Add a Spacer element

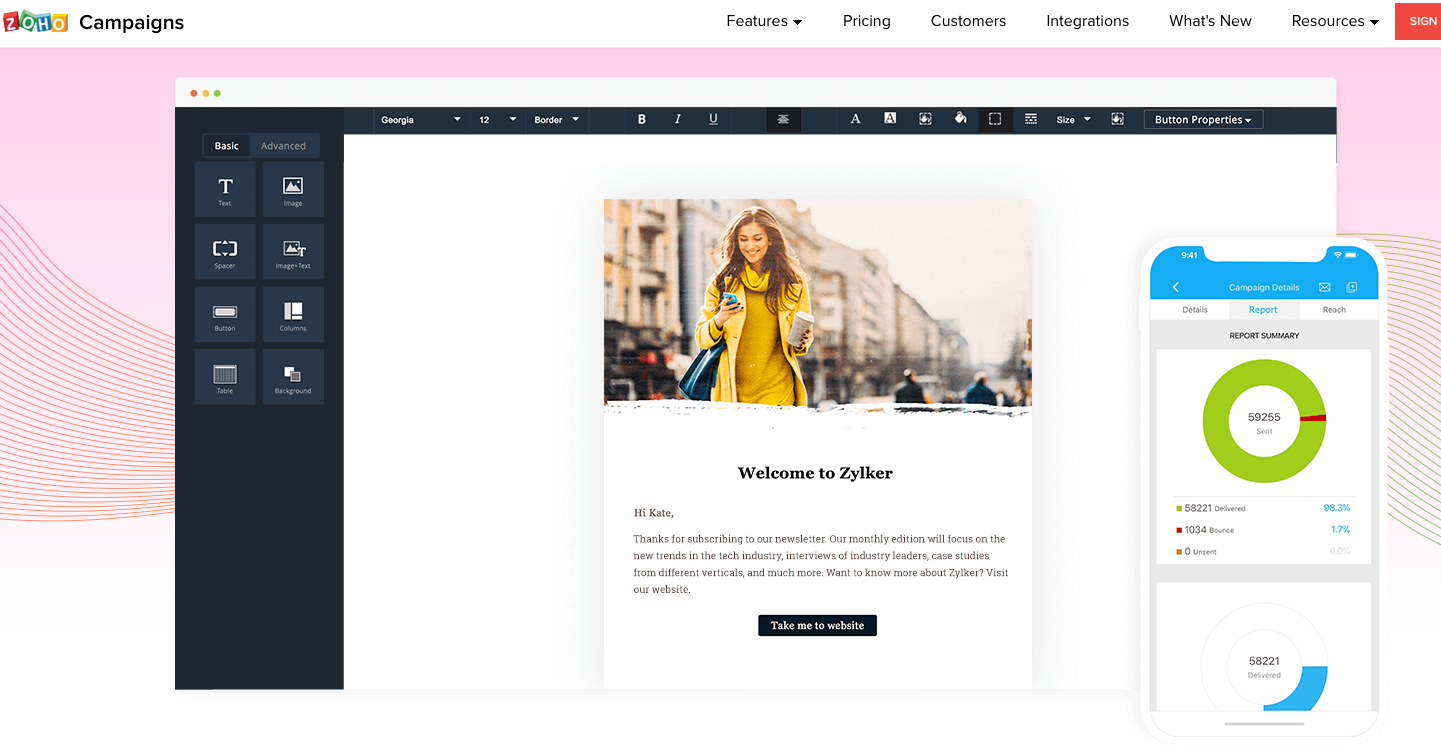(x=225, y=251)
